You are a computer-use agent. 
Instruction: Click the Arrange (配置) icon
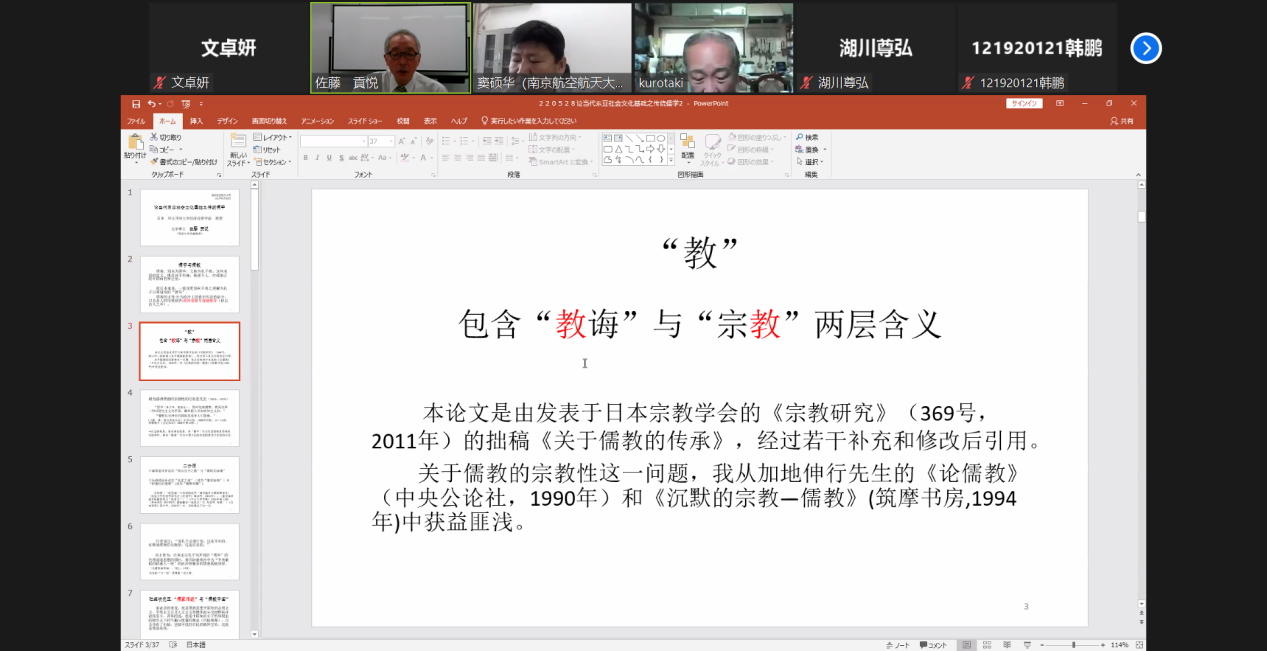click(688, 146)
